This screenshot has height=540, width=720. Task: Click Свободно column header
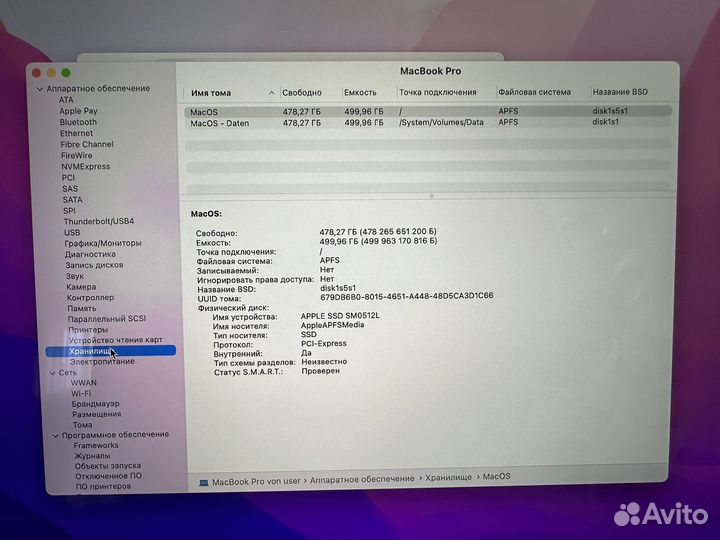(302, 93)
